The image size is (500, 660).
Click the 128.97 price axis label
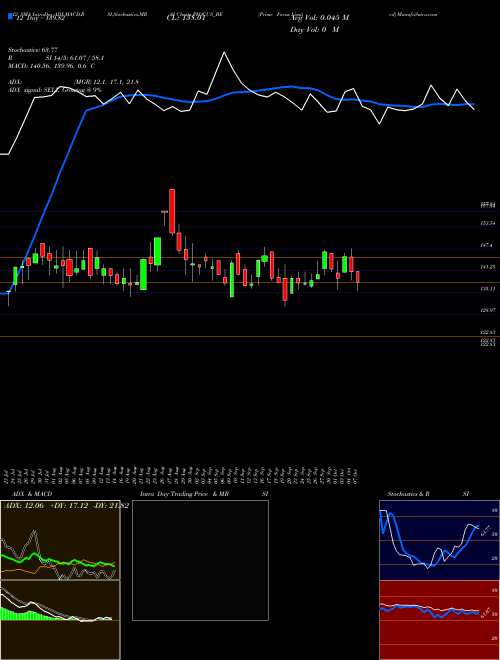[488, 310]
